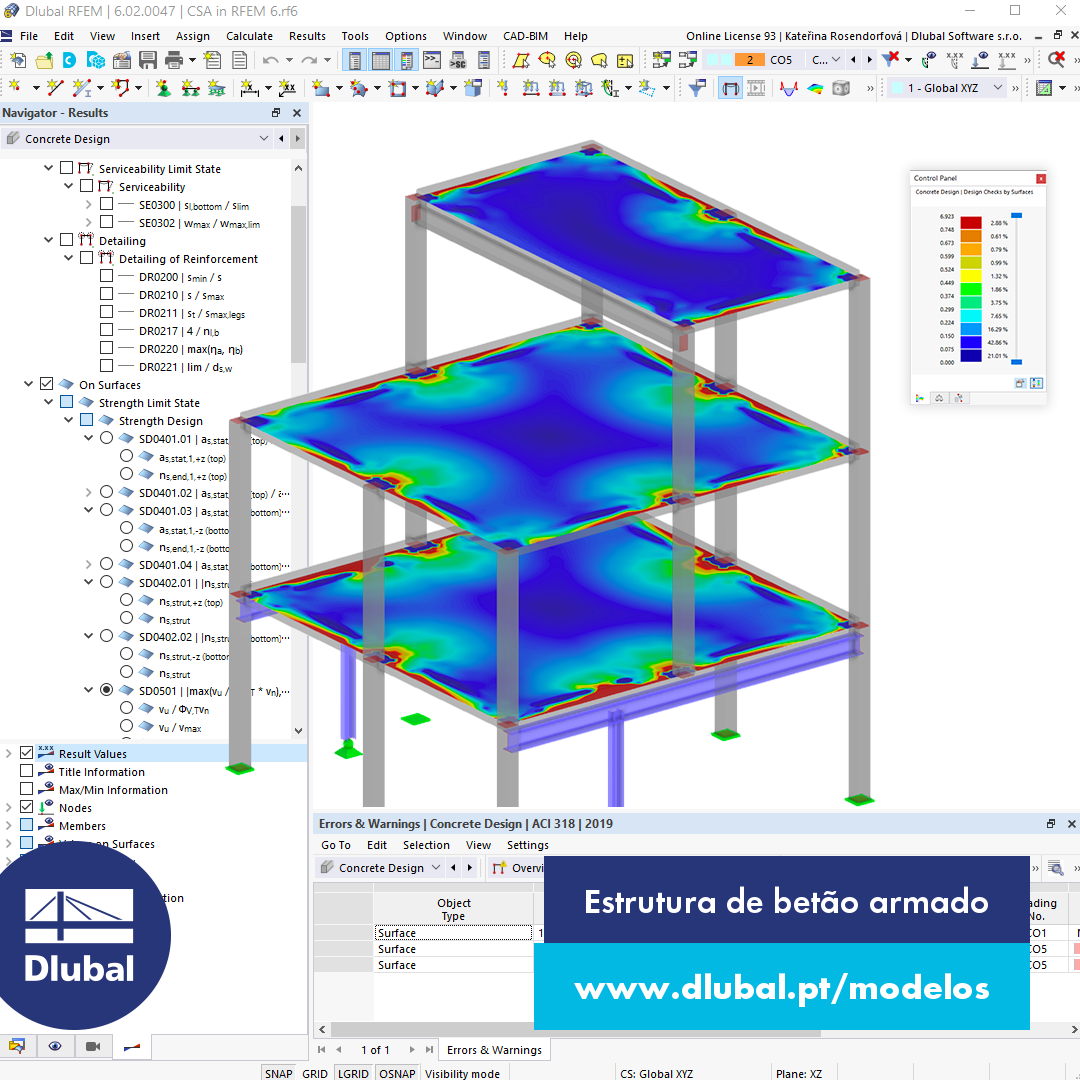Click the member result diagram icon
Screen dimensions: 1080x1080
pyautogui.click(x=789, y=87)
